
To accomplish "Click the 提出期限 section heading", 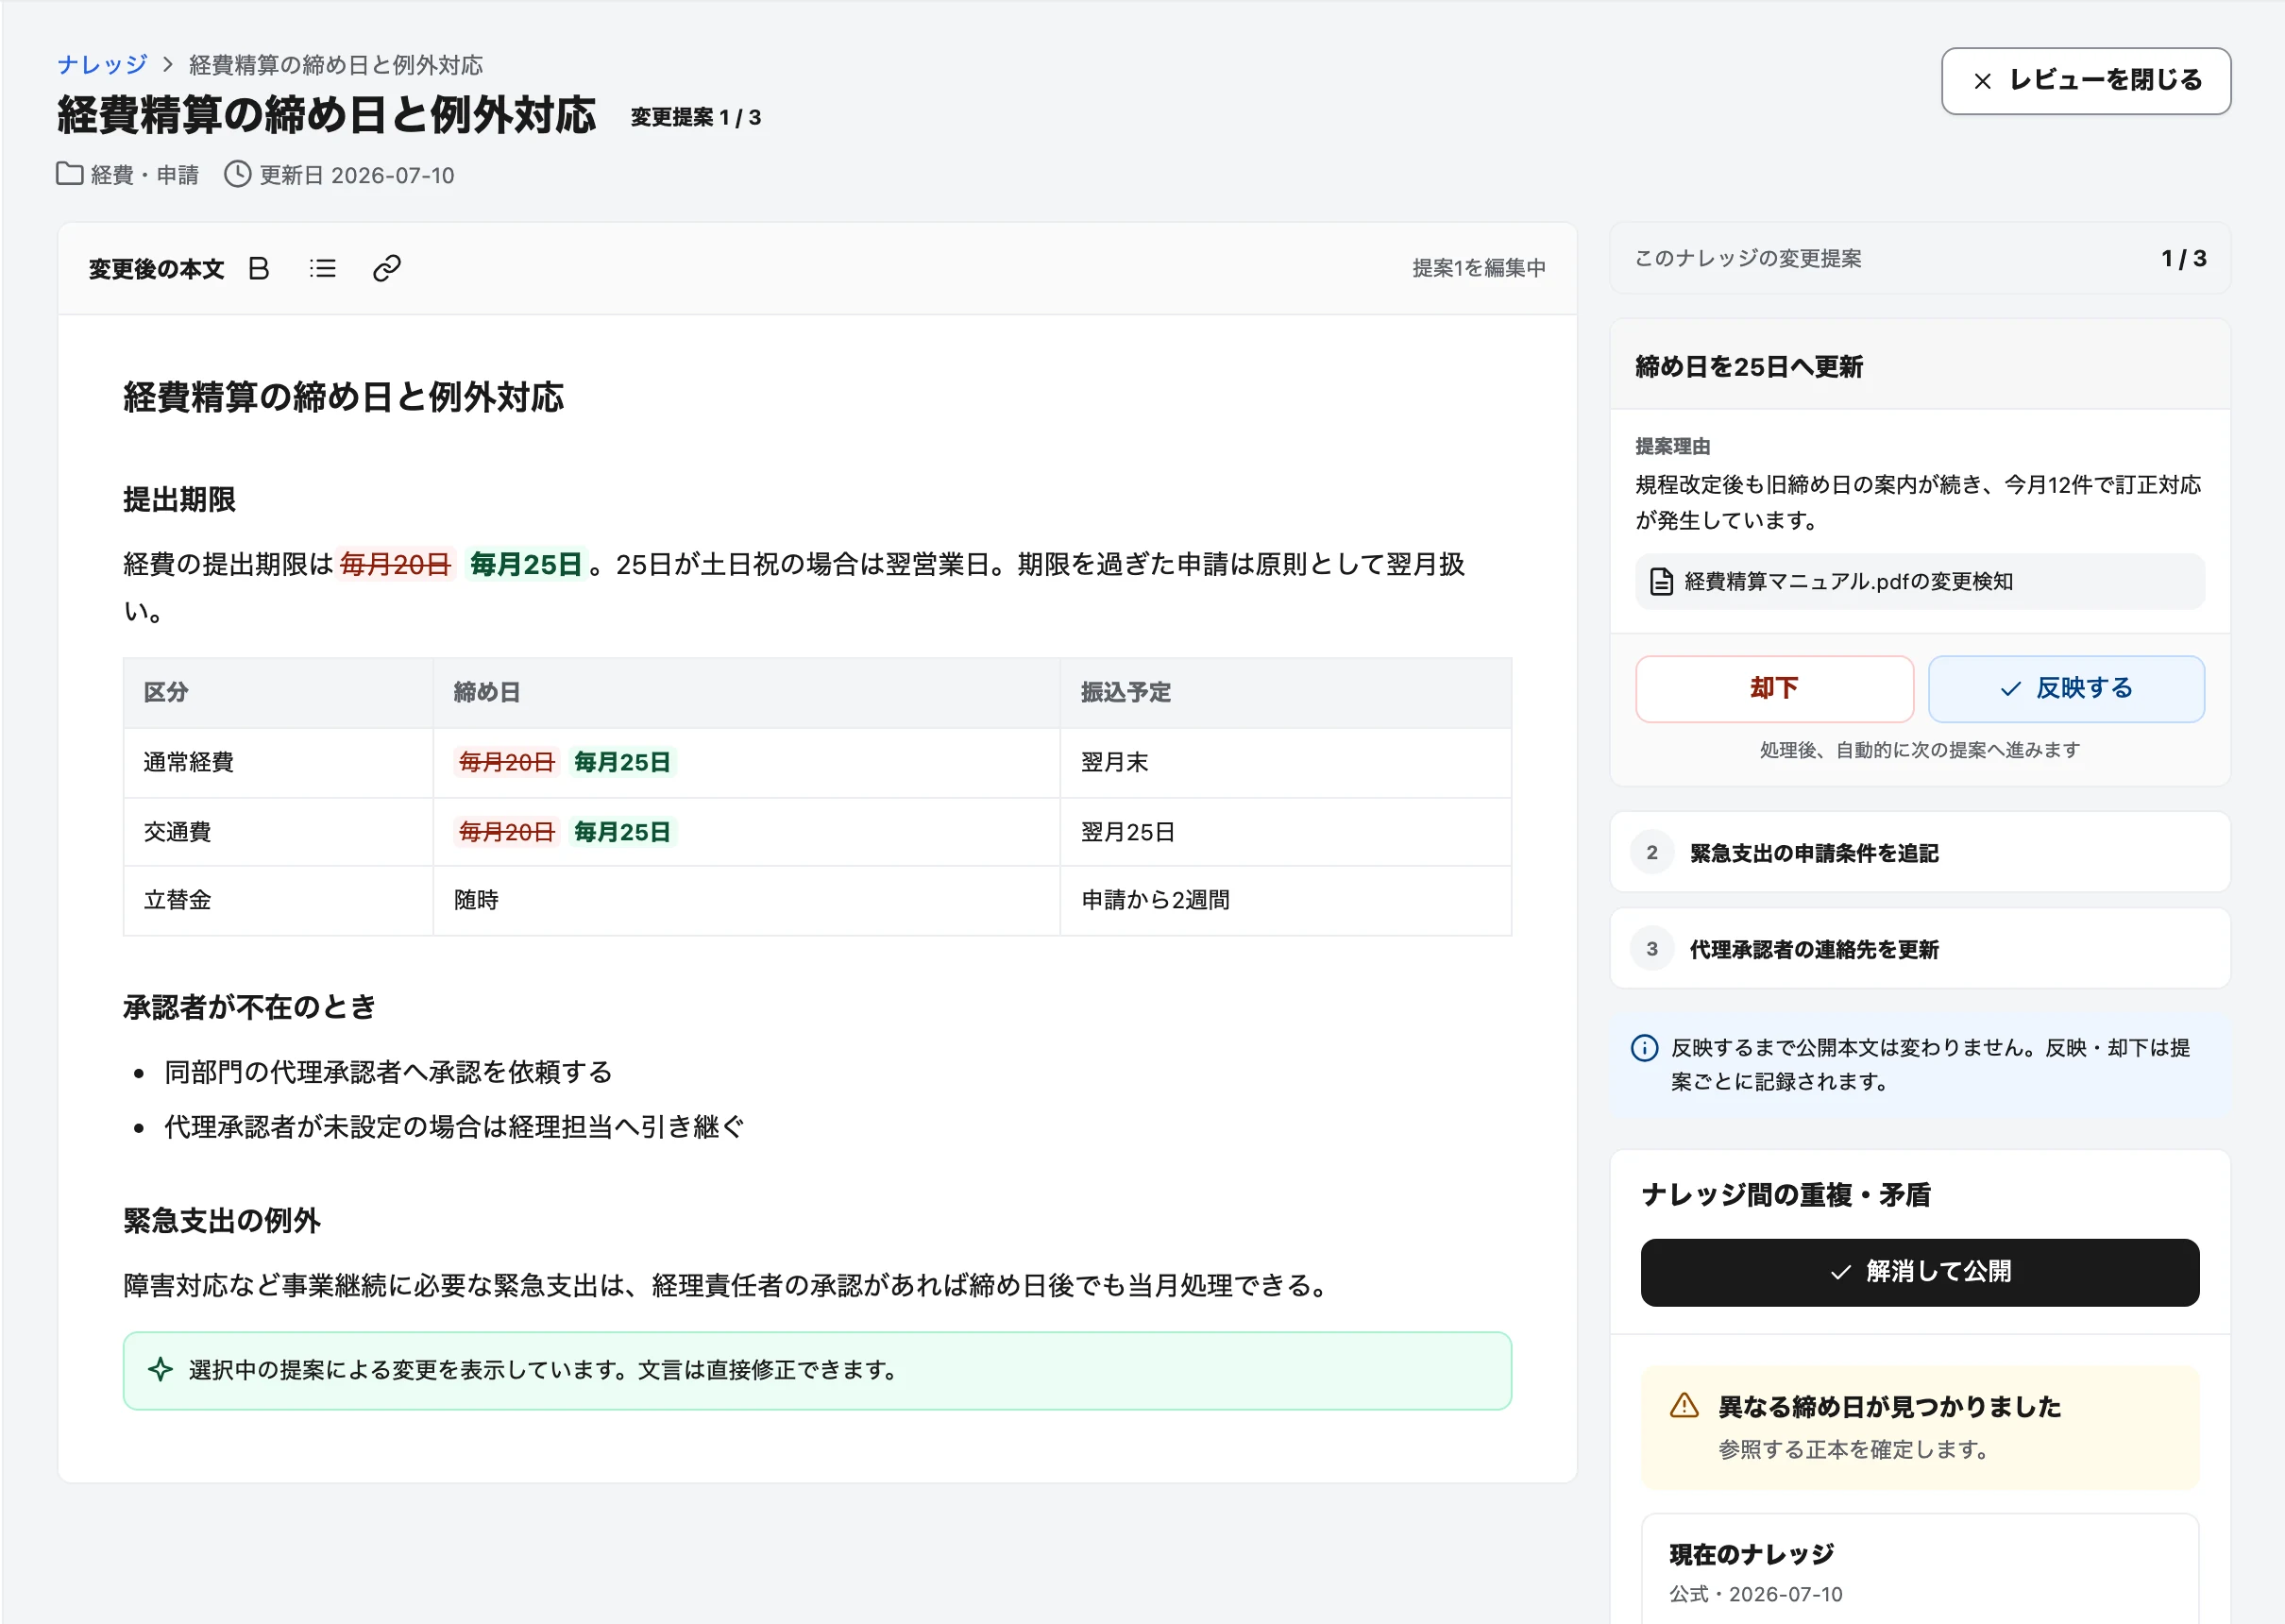I will point(179,499).
